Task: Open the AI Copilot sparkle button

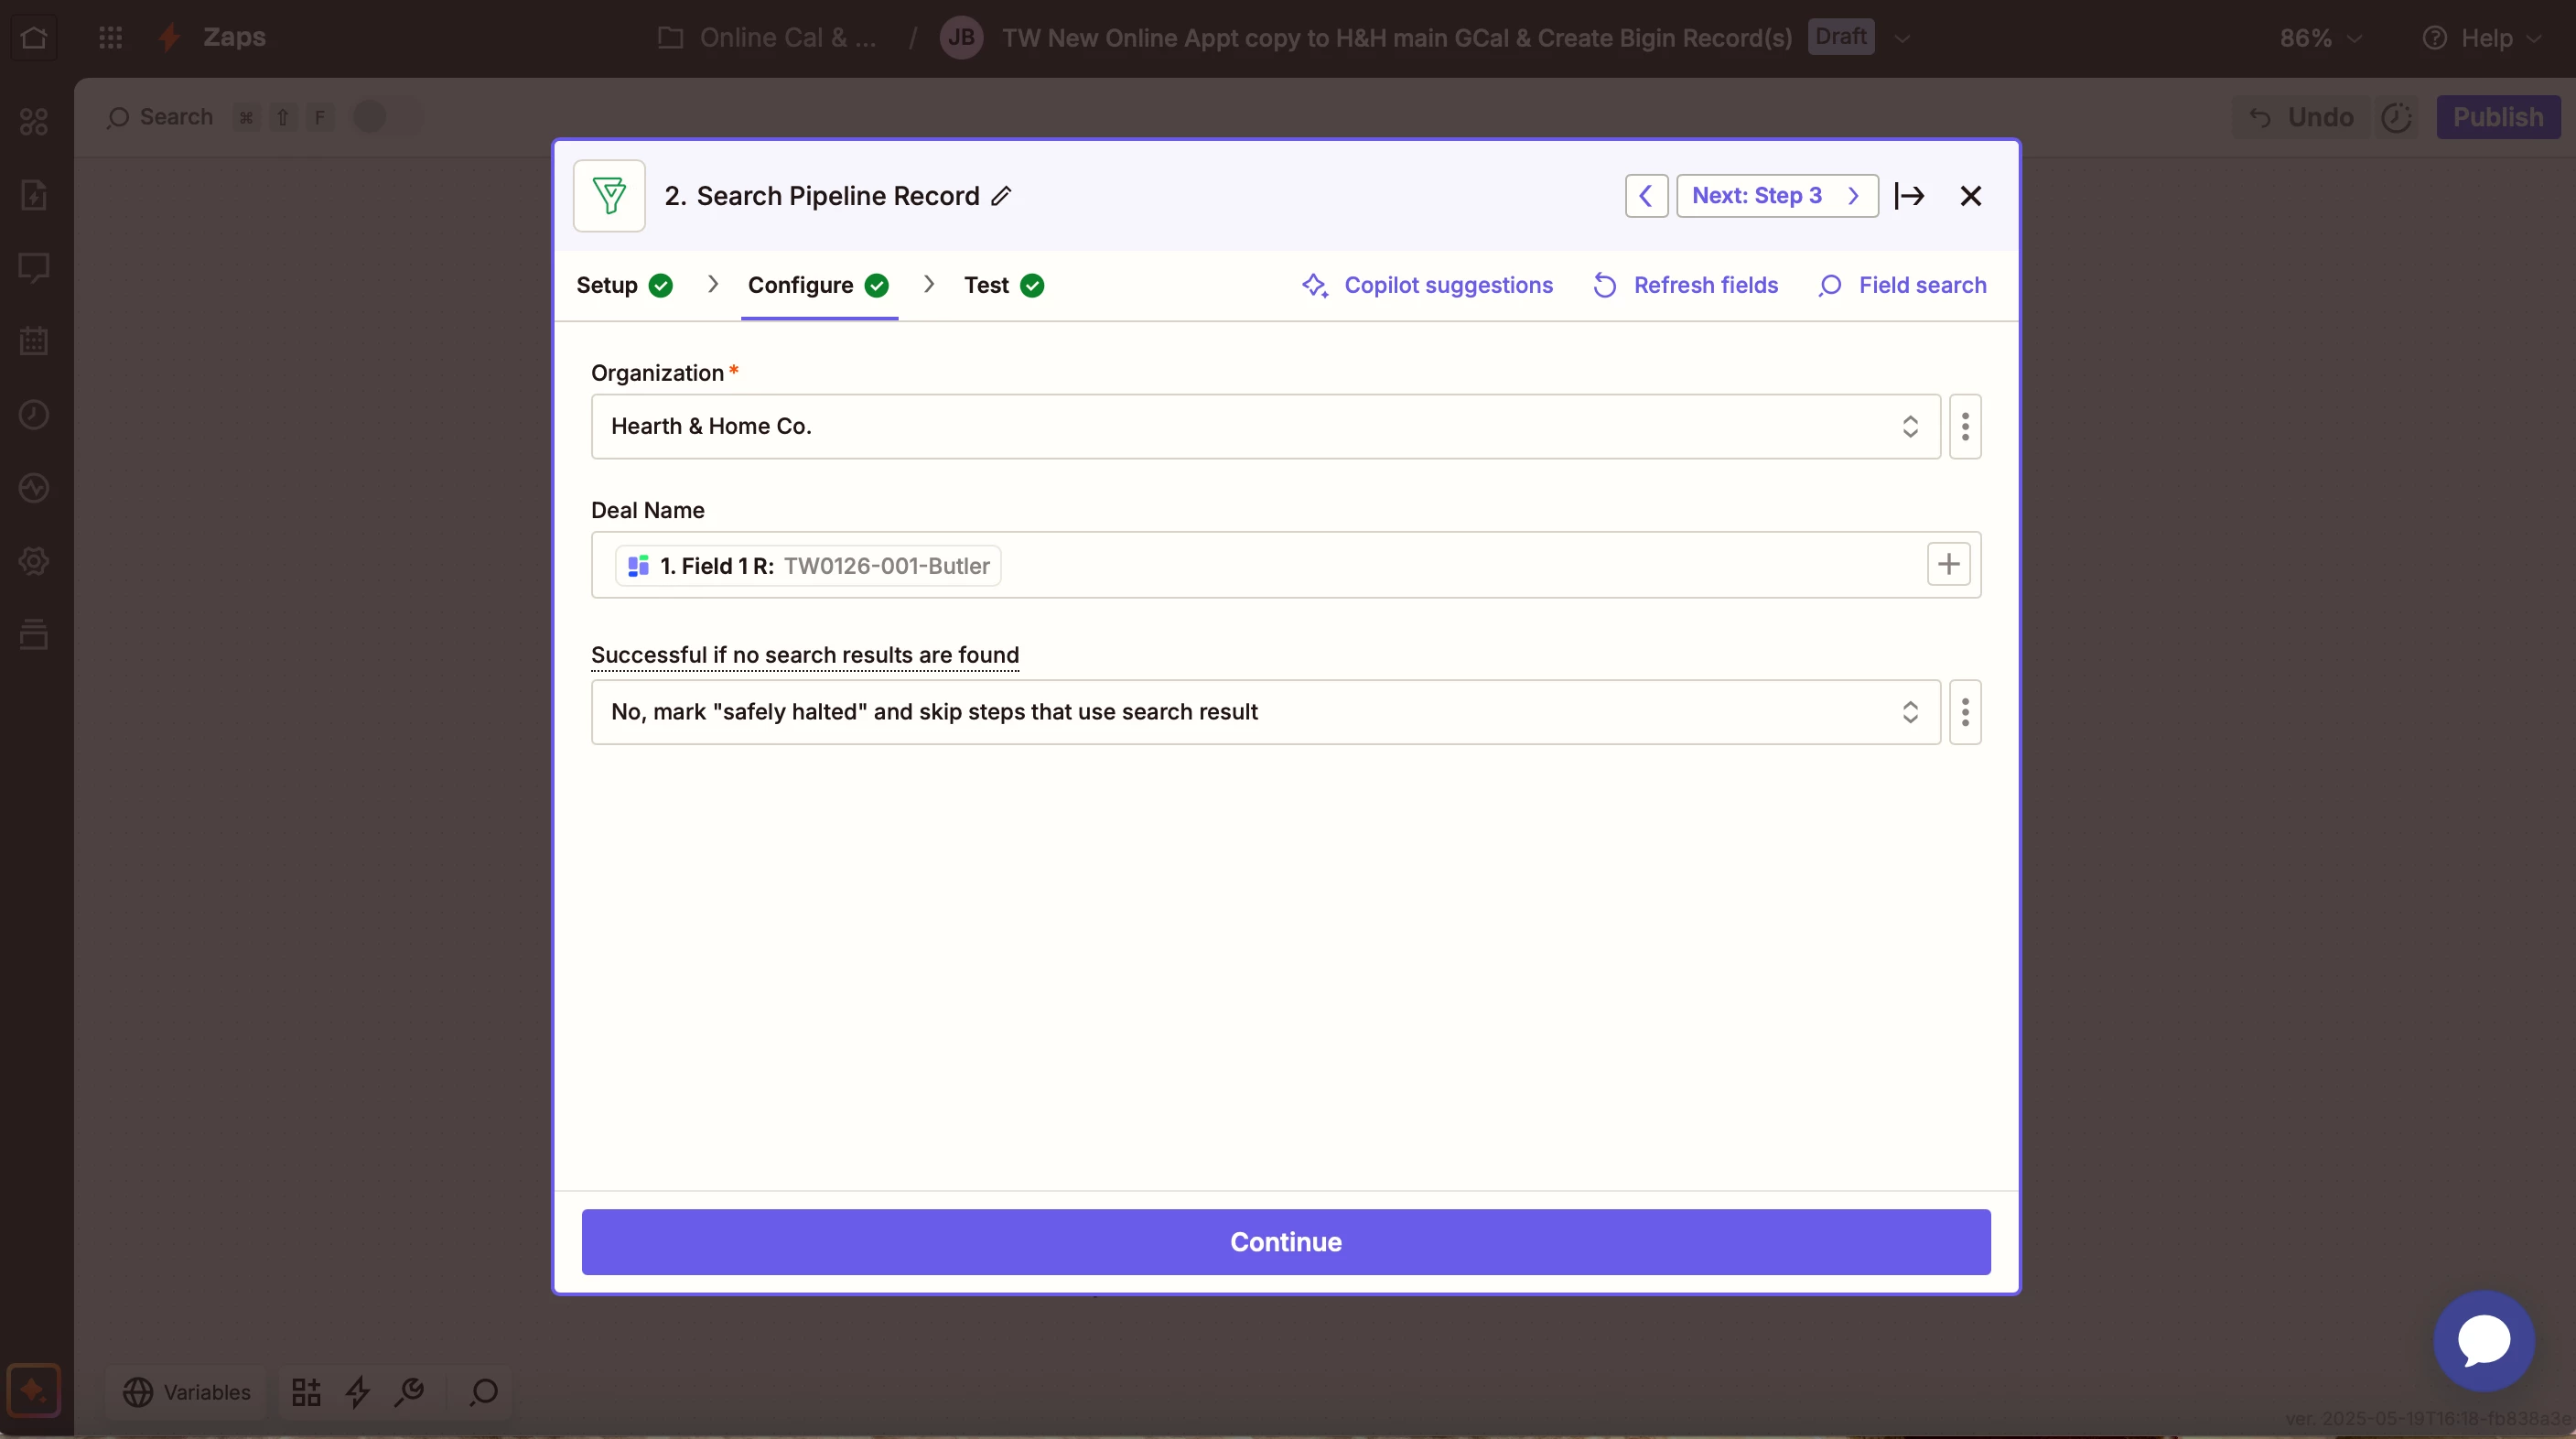Action: pos(34,1390)
